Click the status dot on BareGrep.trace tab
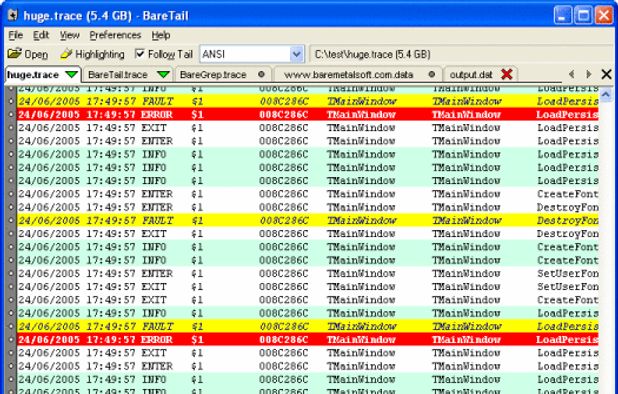Viewport: 618px width, 394px height. pos(261,74)
